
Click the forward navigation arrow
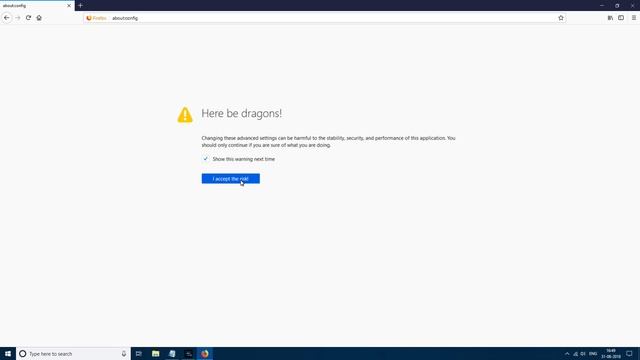point(18,18)
